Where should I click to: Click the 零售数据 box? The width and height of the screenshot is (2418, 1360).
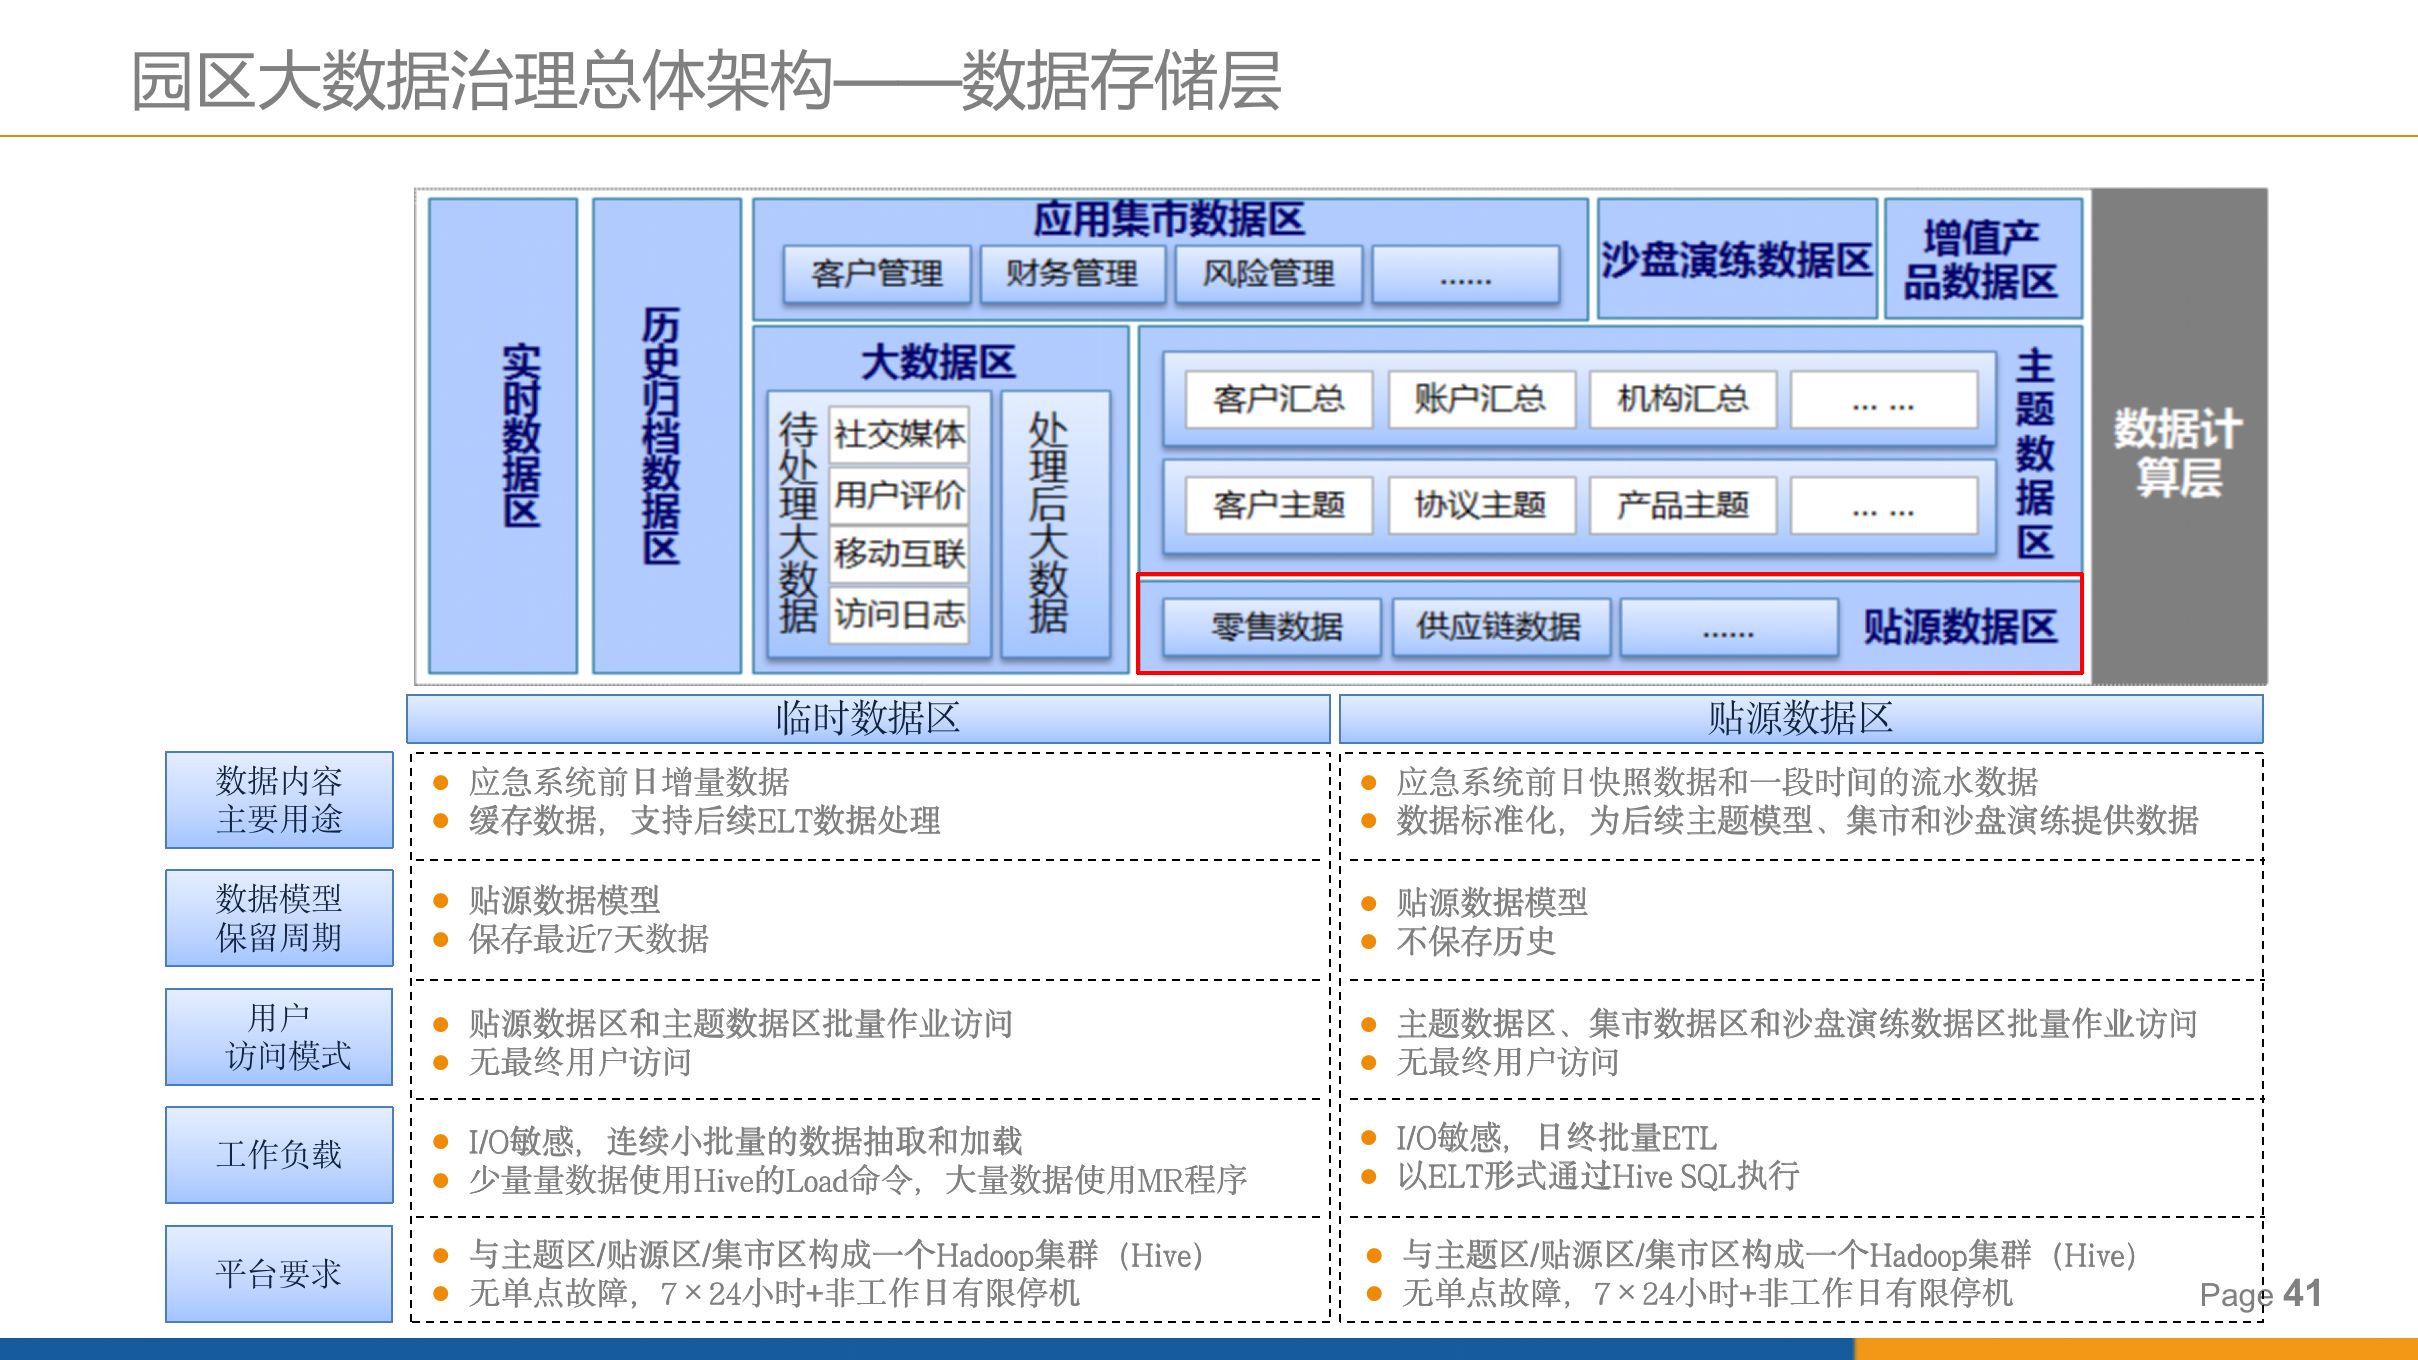click(1273, 627)
